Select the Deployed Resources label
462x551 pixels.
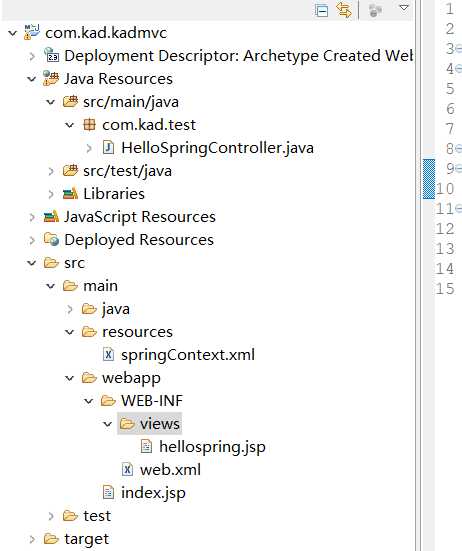(139, 240)
